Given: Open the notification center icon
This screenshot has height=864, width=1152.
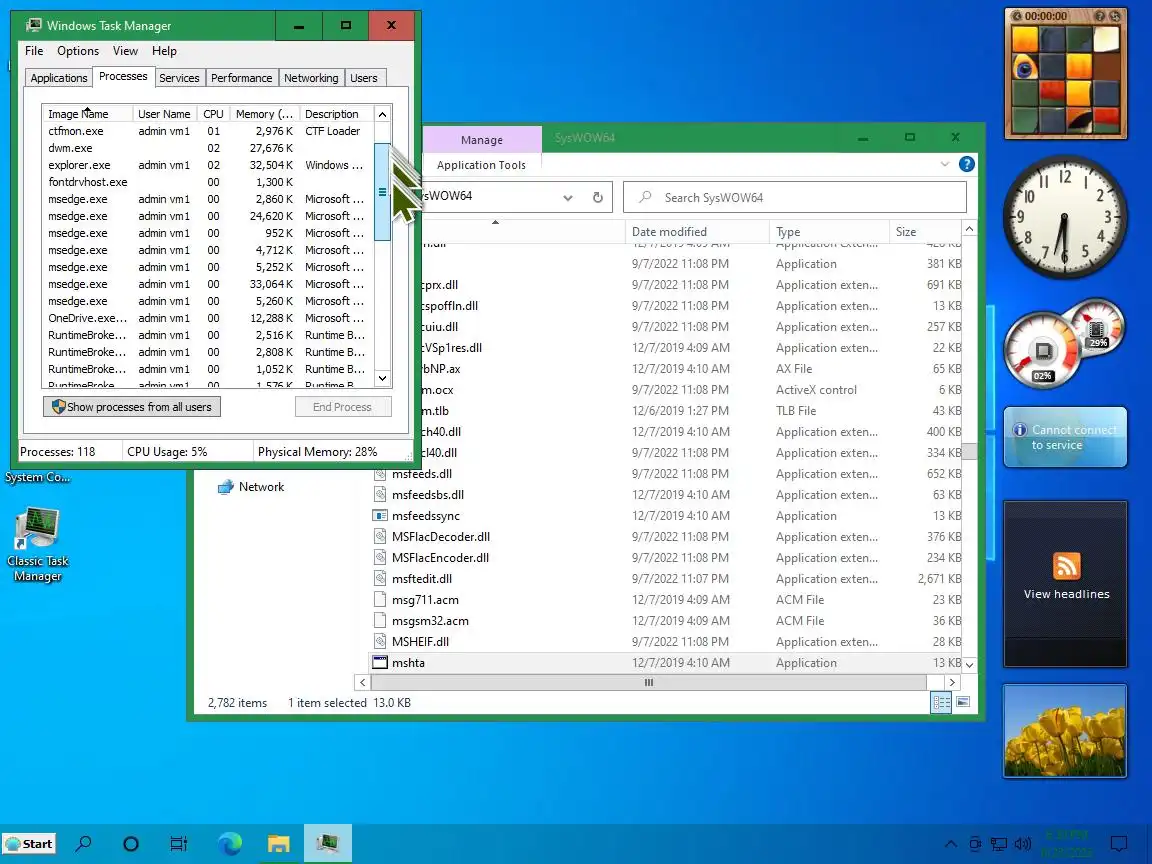Looking at the screenshot, I should tap(1118, 843).
